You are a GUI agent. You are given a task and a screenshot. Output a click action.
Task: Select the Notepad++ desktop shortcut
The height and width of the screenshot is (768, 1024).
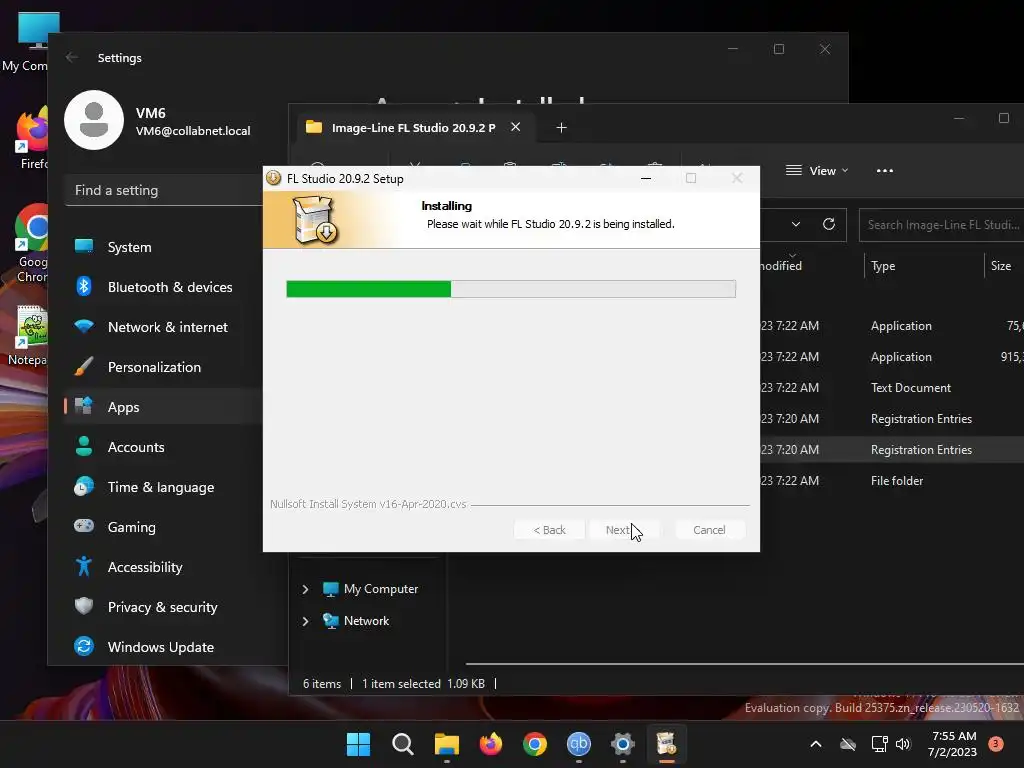click(x=27, y=336)
